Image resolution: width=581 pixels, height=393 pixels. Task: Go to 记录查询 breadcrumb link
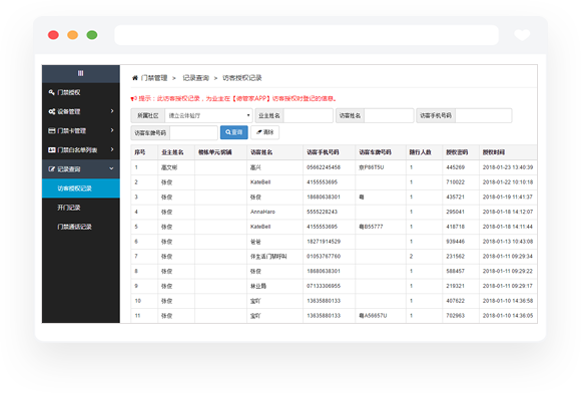tap(196, 78)
